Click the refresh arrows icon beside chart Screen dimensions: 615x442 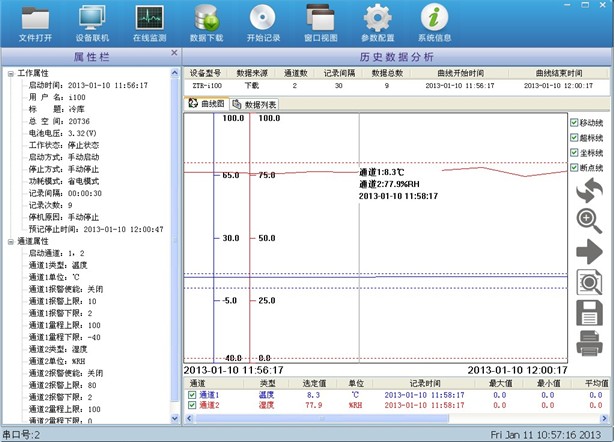pyautogui.click(x=589, y=190)
